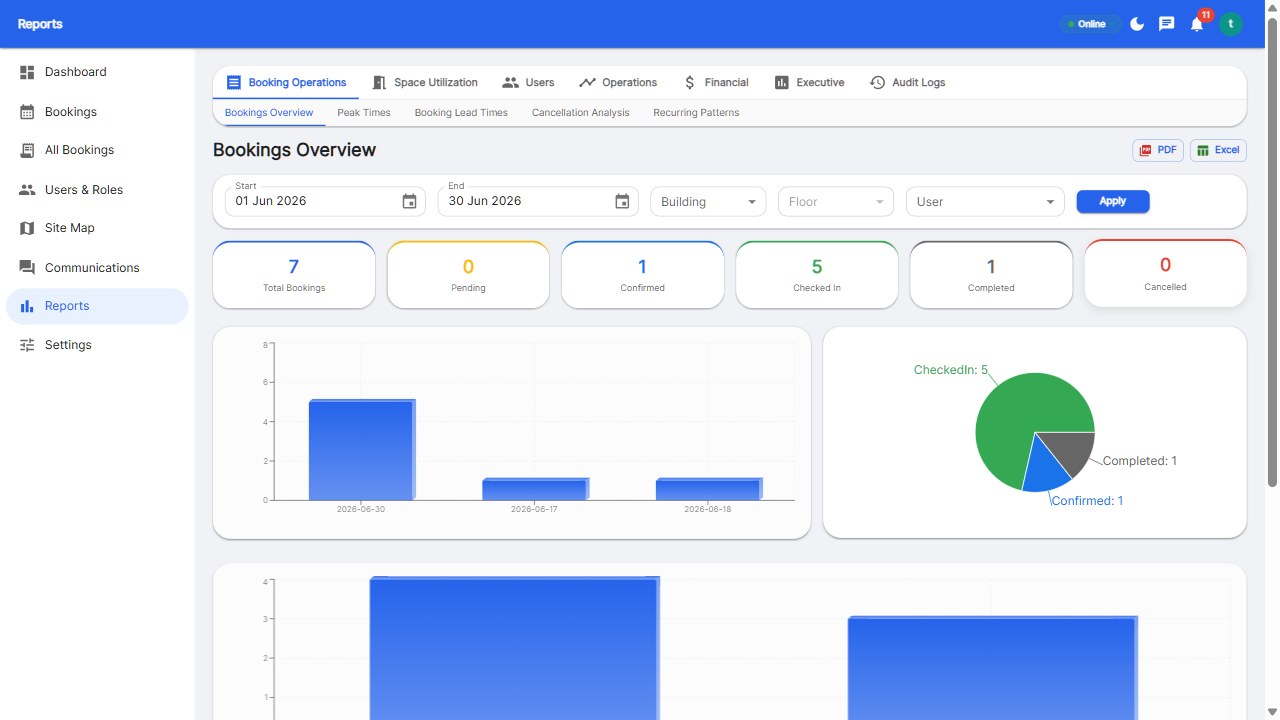Image resolution: width=1280 pixels, height=720 pixels.
Task: Click the Dashboard grid icon
Action: 27,72
